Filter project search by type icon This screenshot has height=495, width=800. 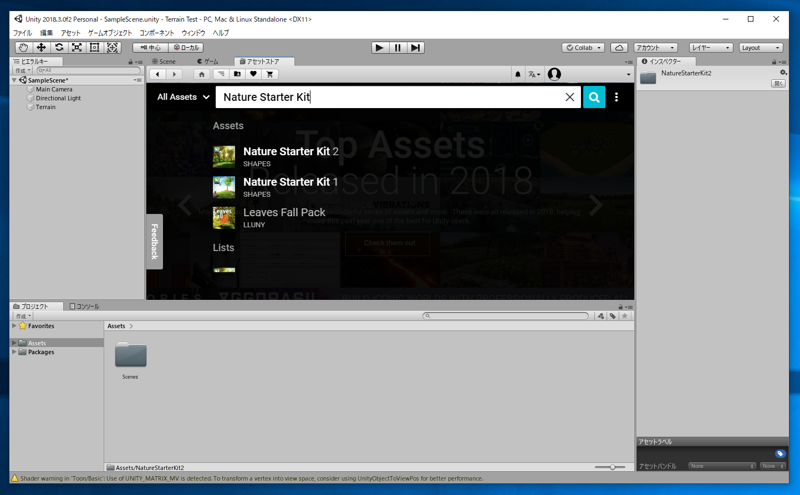(601, 316)
